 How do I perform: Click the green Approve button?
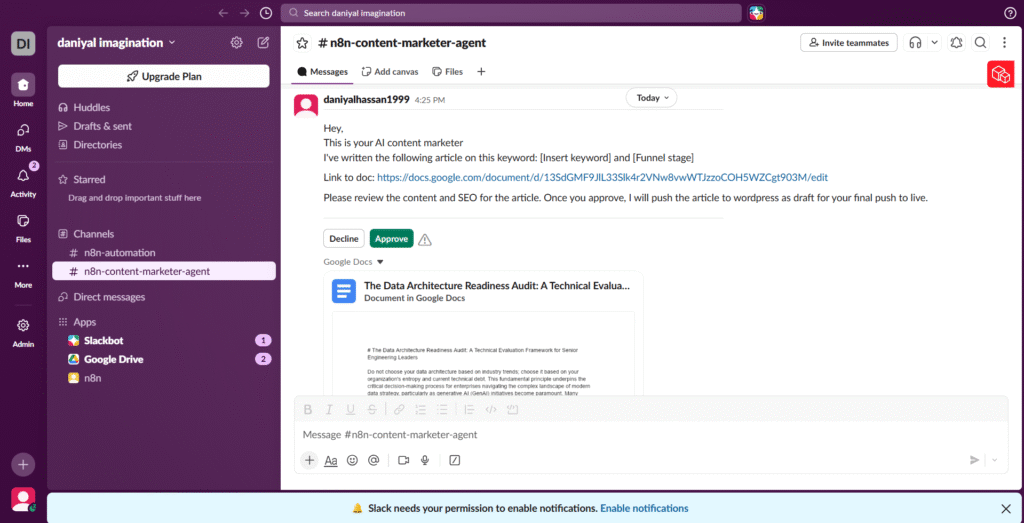391,239
